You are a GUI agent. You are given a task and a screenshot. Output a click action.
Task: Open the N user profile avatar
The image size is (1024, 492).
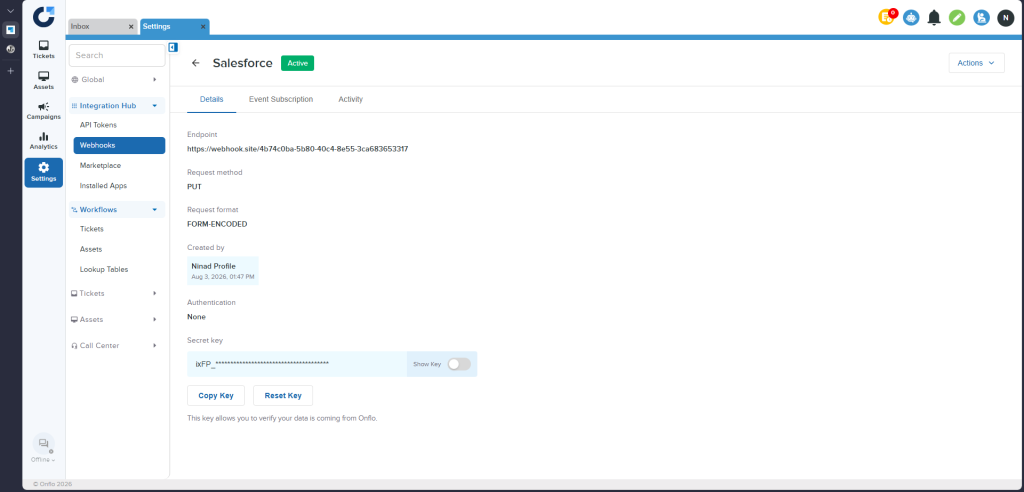click(1006, 18)
